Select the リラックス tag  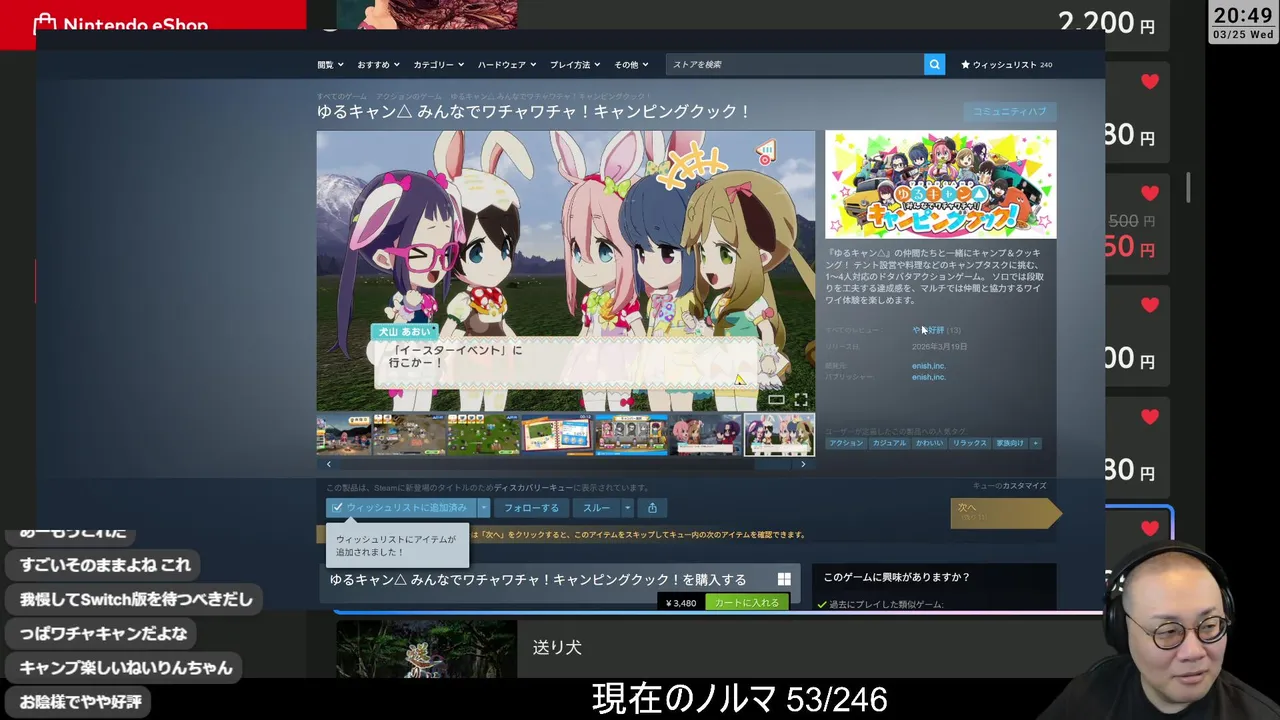(969, 443)
